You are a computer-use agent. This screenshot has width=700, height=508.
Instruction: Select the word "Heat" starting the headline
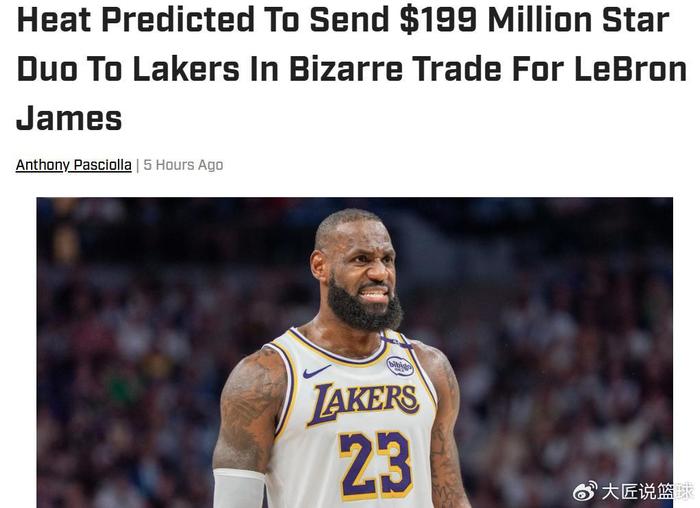coord(54,20)
